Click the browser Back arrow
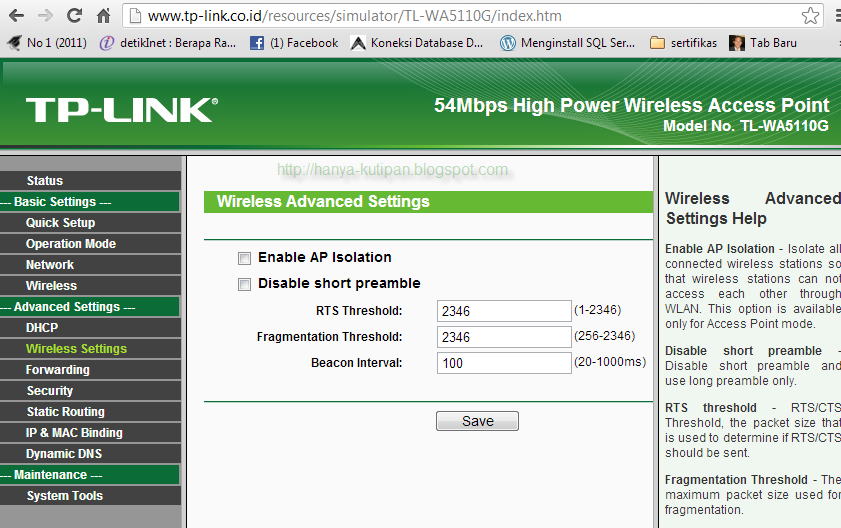The height and width of the screenshot is (528, 841). tap(16, 16)
